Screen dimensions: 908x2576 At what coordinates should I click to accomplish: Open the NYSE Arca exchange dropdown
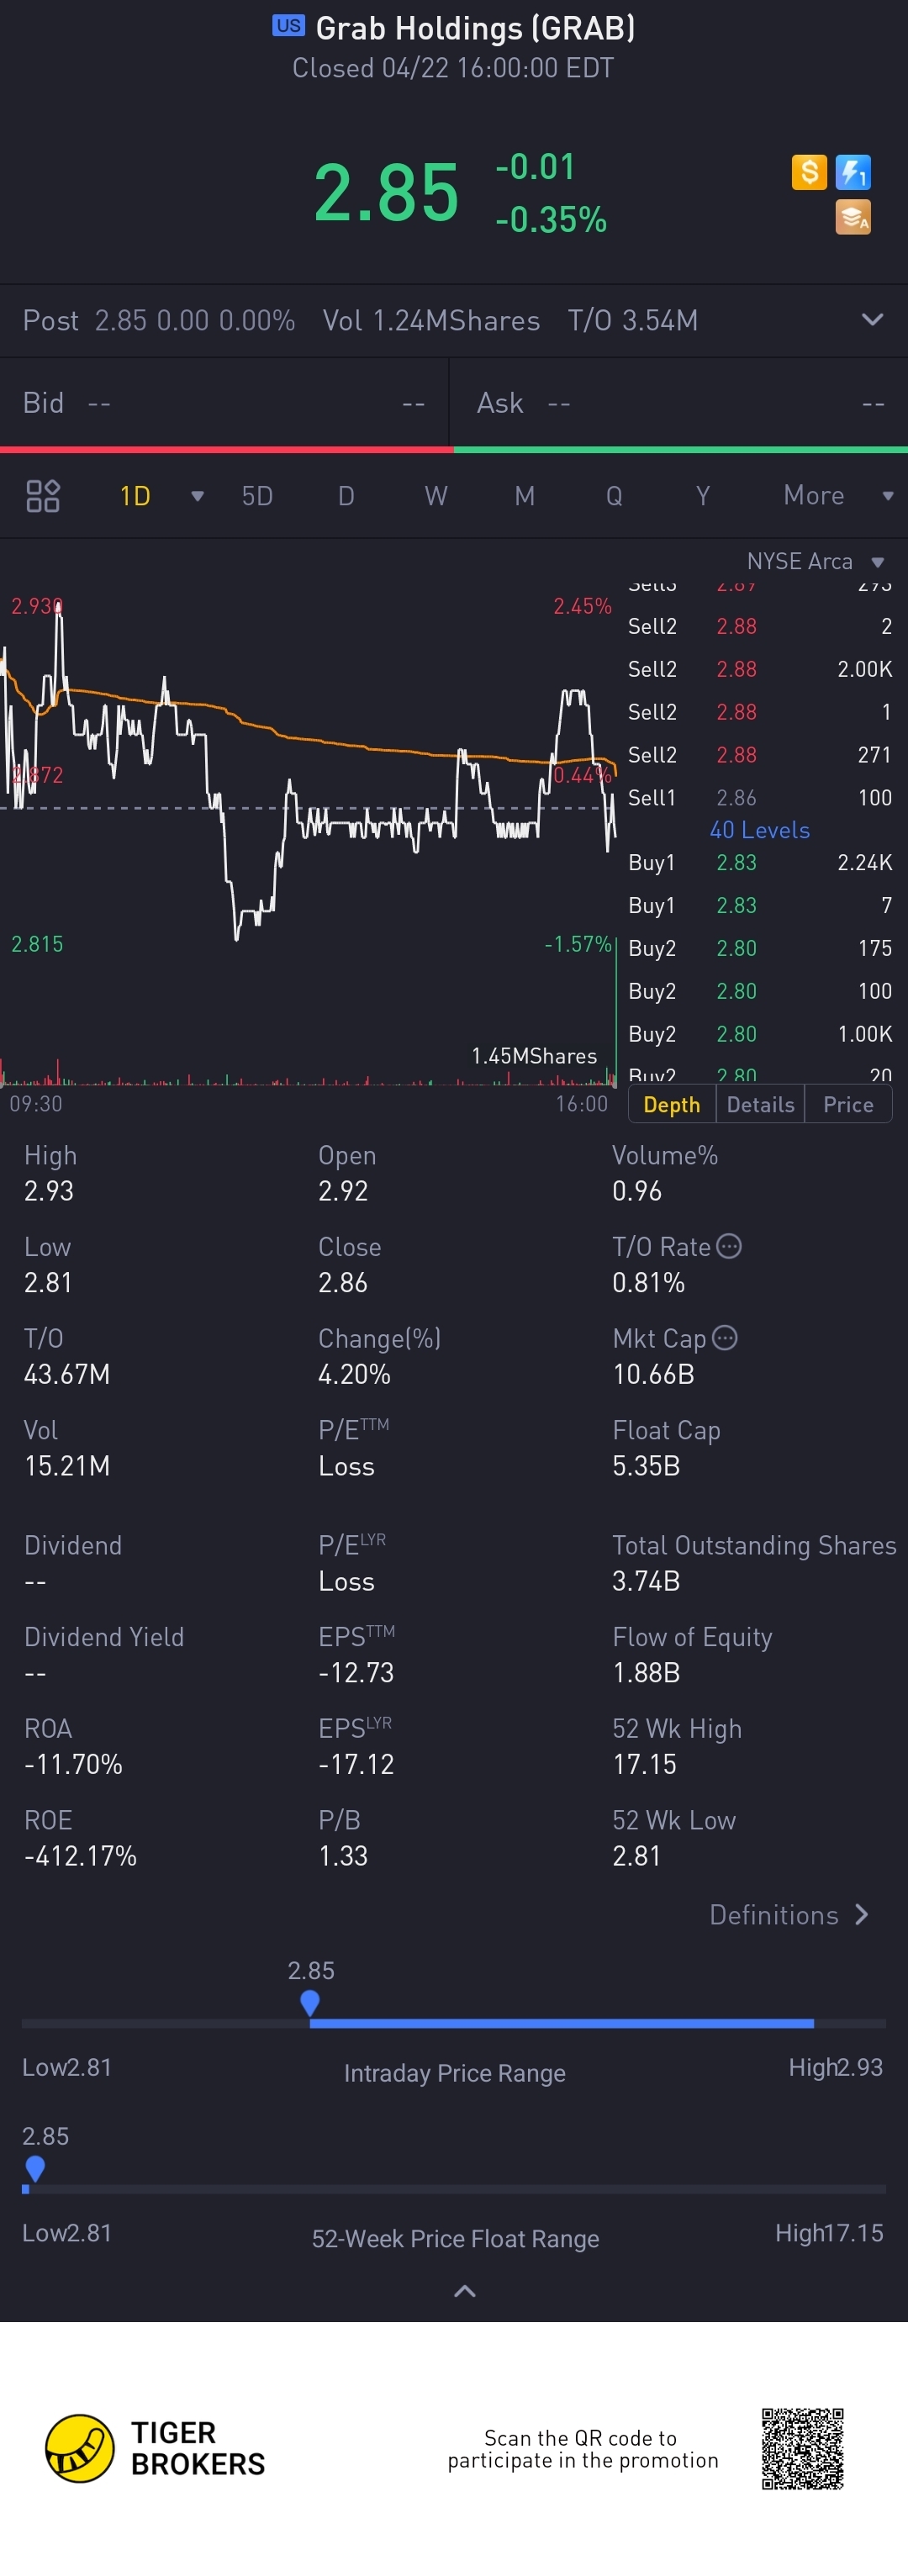[x=815, y=561]
